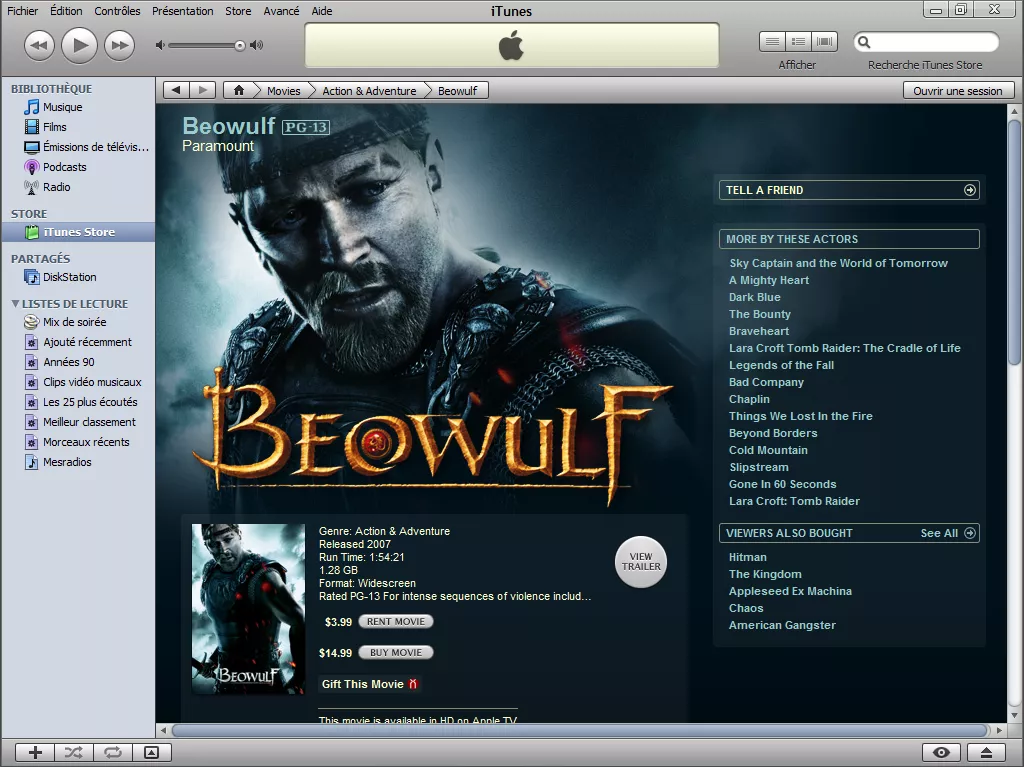The image size is (1024, 767).
Task: Click the eject disc button
Action: point(986,753)
